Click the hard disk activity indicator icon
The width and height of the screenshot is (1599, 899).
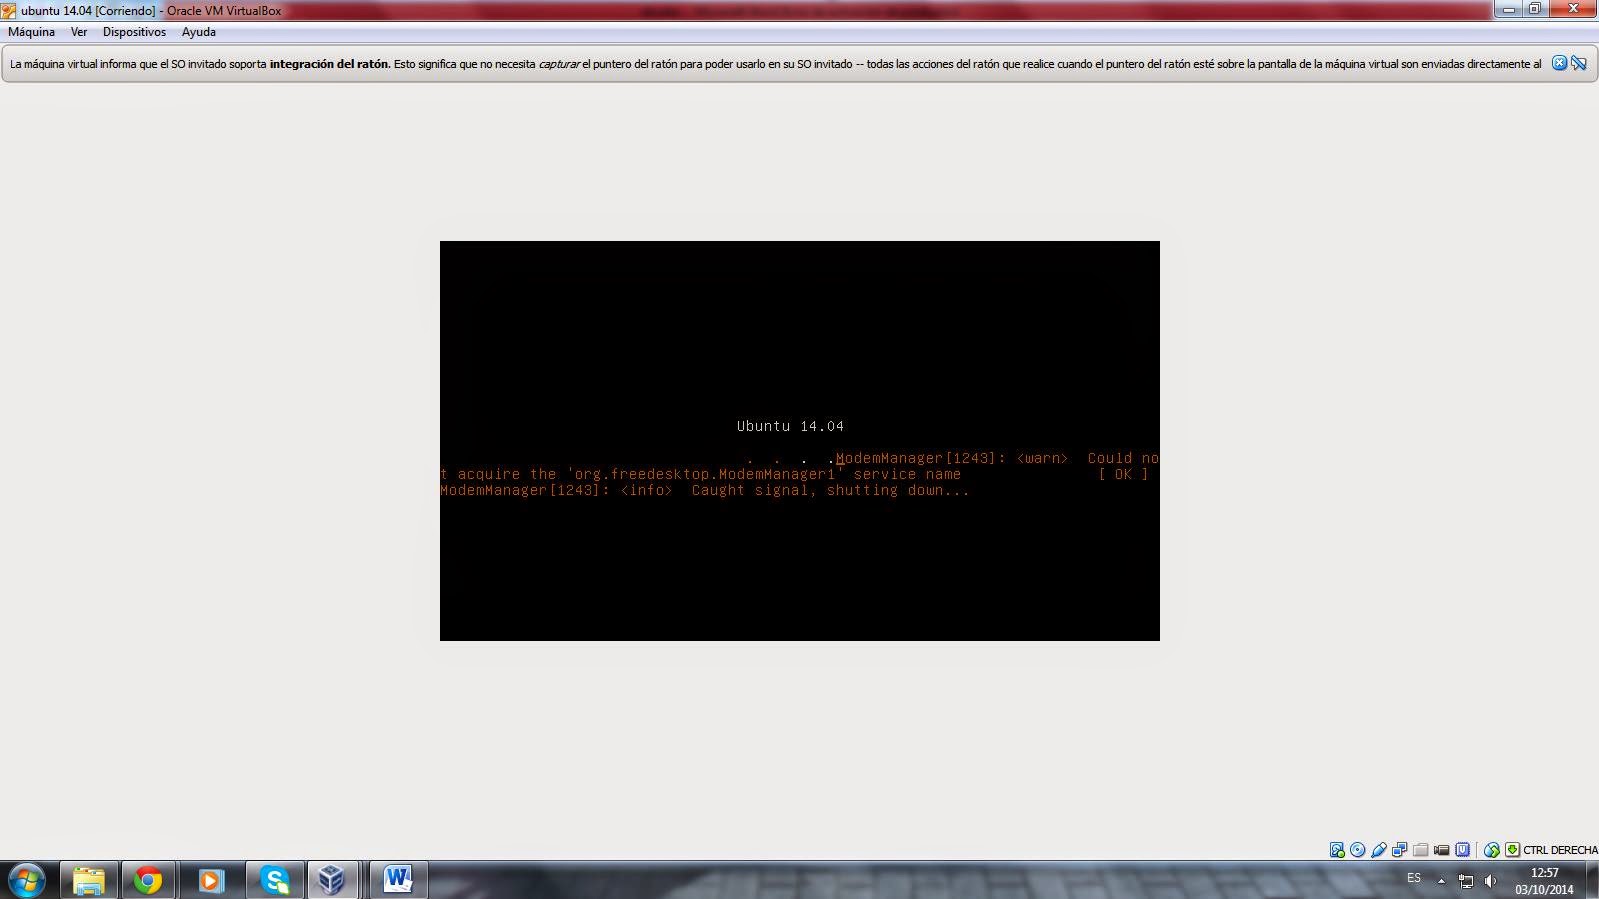[1337, 850]
